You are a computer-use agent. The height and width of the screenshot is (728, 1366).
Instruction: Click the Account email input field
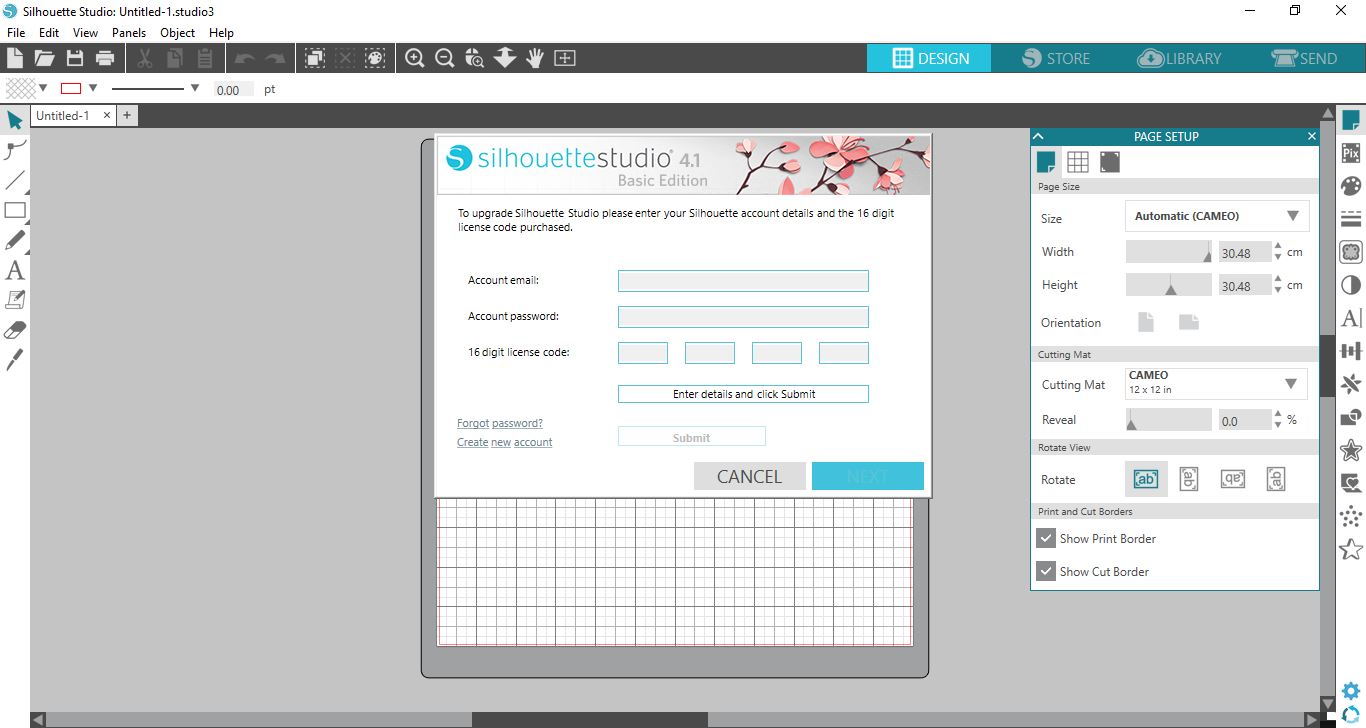pos(743,281)
